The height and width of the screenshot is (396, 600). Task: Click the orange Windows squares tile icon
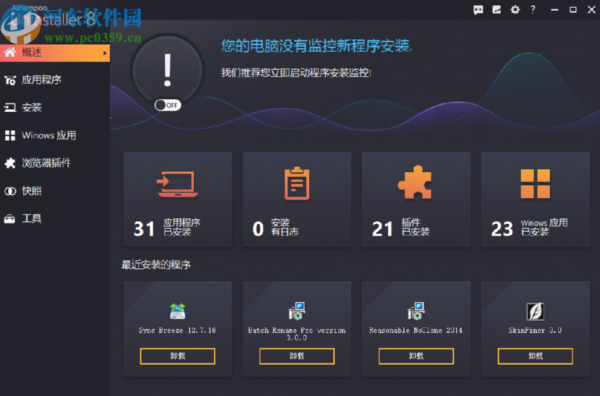[535, 184]
